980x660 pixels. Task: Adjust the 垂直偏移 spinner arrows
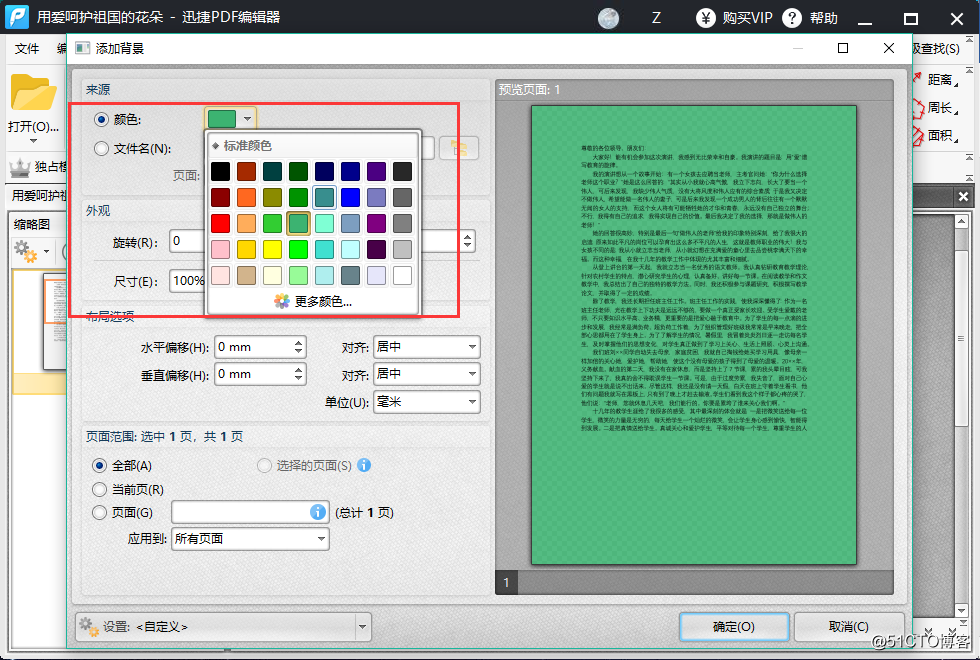(x=299, y=374)
